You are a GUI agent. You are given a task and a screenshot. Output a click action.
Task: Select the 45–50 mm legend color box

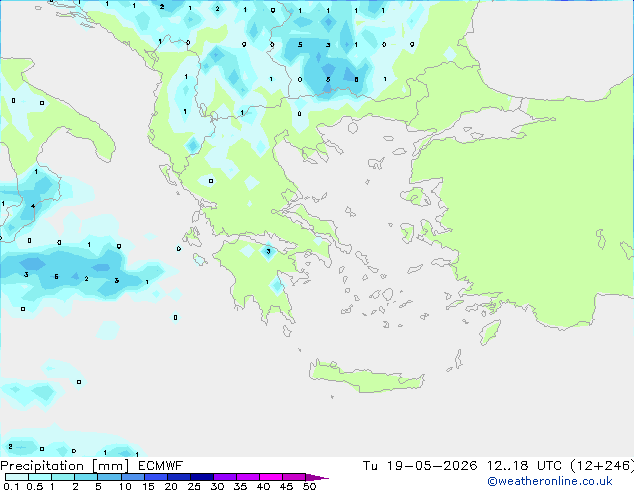click(294, 477)
